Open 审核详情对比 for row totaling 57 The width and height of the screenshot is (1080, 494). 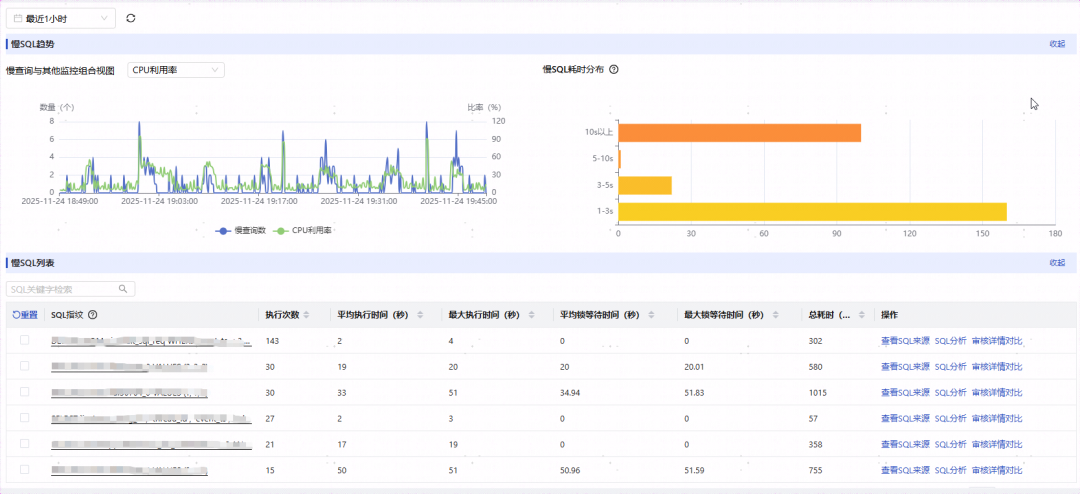997,418
